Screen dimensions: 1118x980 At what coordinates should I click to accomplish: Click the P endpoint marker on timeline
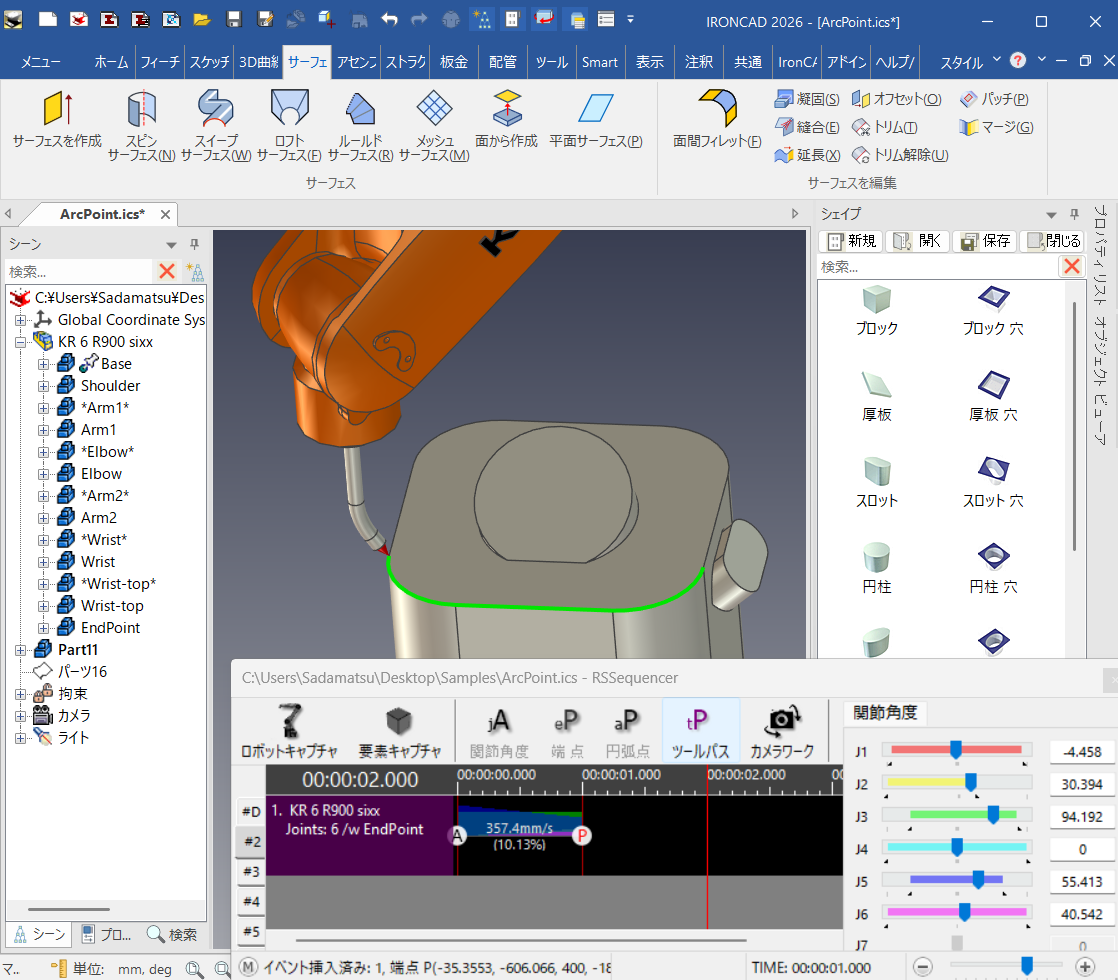[x=582, y=835]
